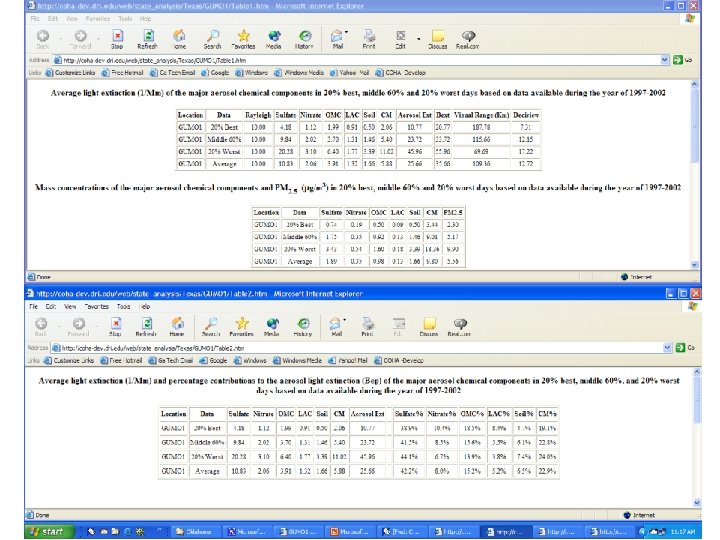
Task: Select GUMO1 taskbar button
Action: 298,531
